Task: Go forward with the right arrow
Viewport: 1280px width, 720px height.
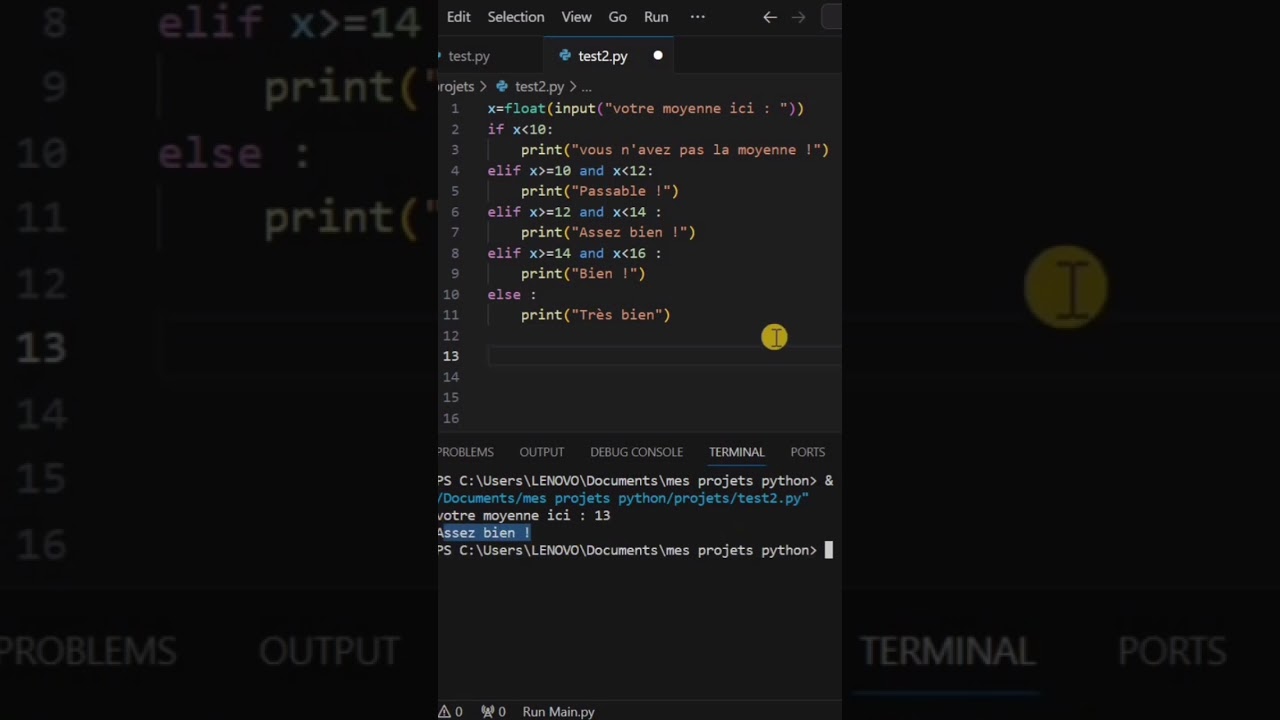Action: click(798, 17)
